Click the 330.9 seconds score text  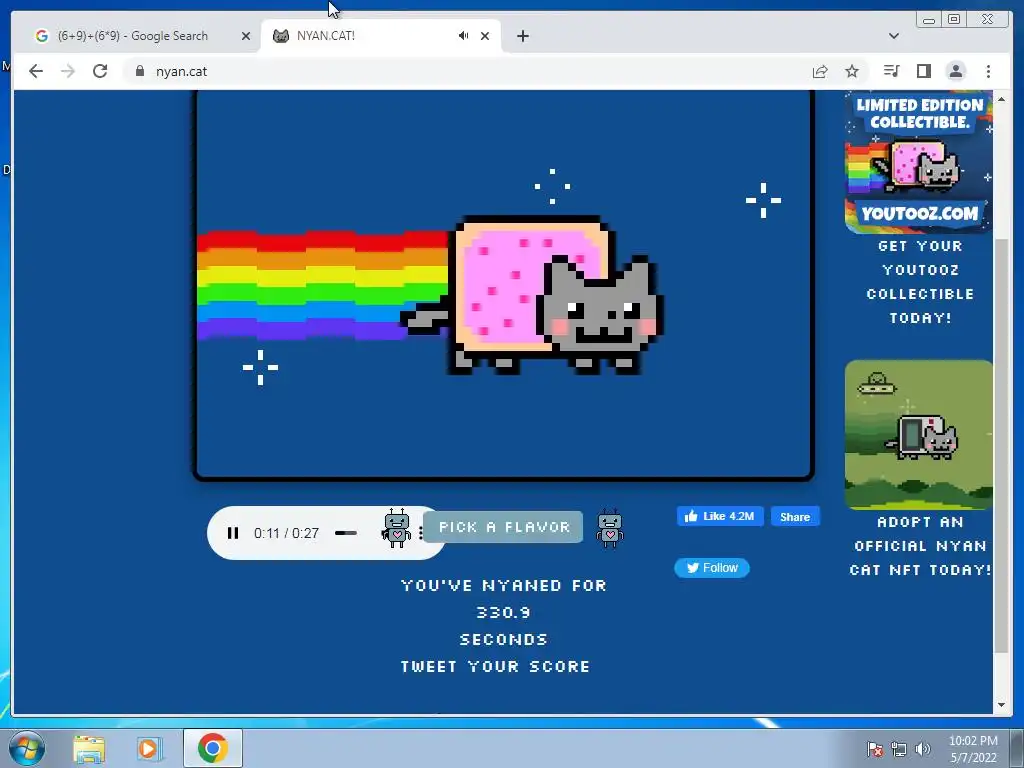coord(503,613)
